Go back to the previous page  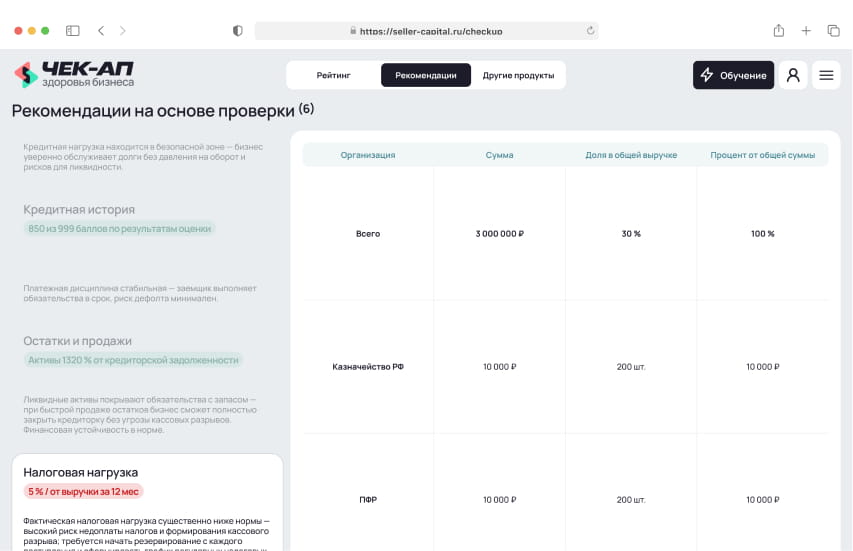tap(101, 31)
